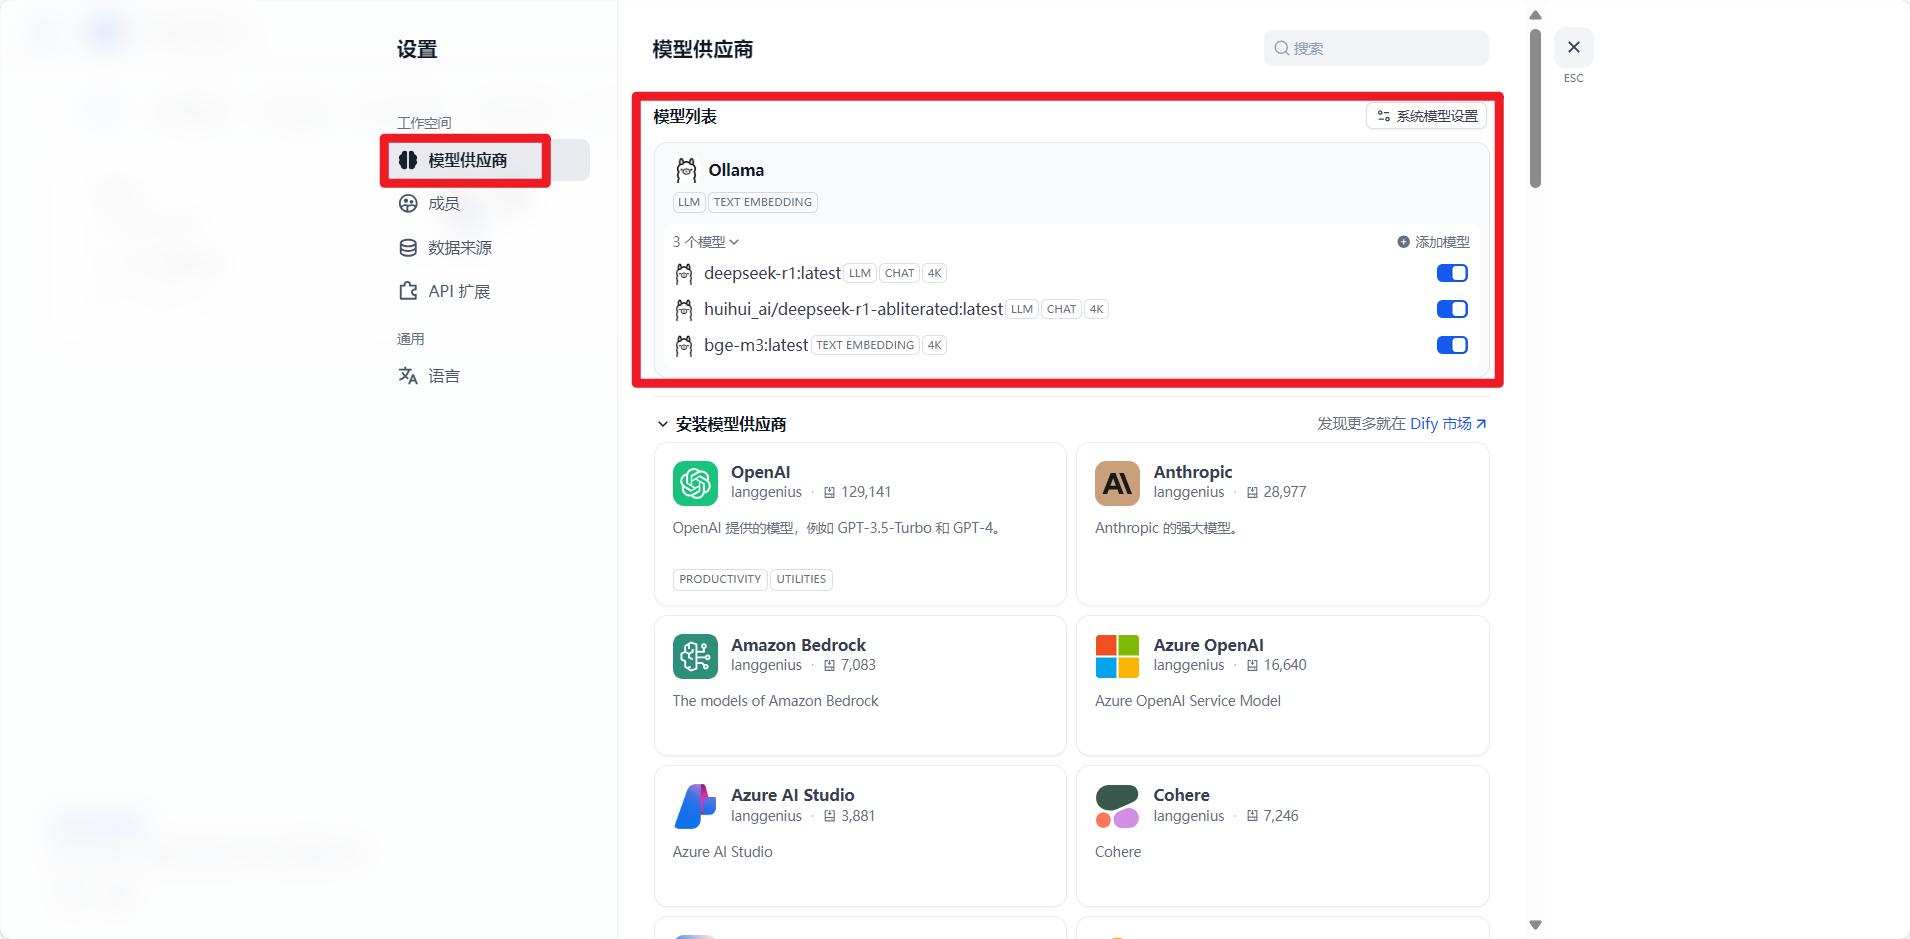Collapse the 3 个模型 list
1910x939 pixels.
[x=706, y=242]
